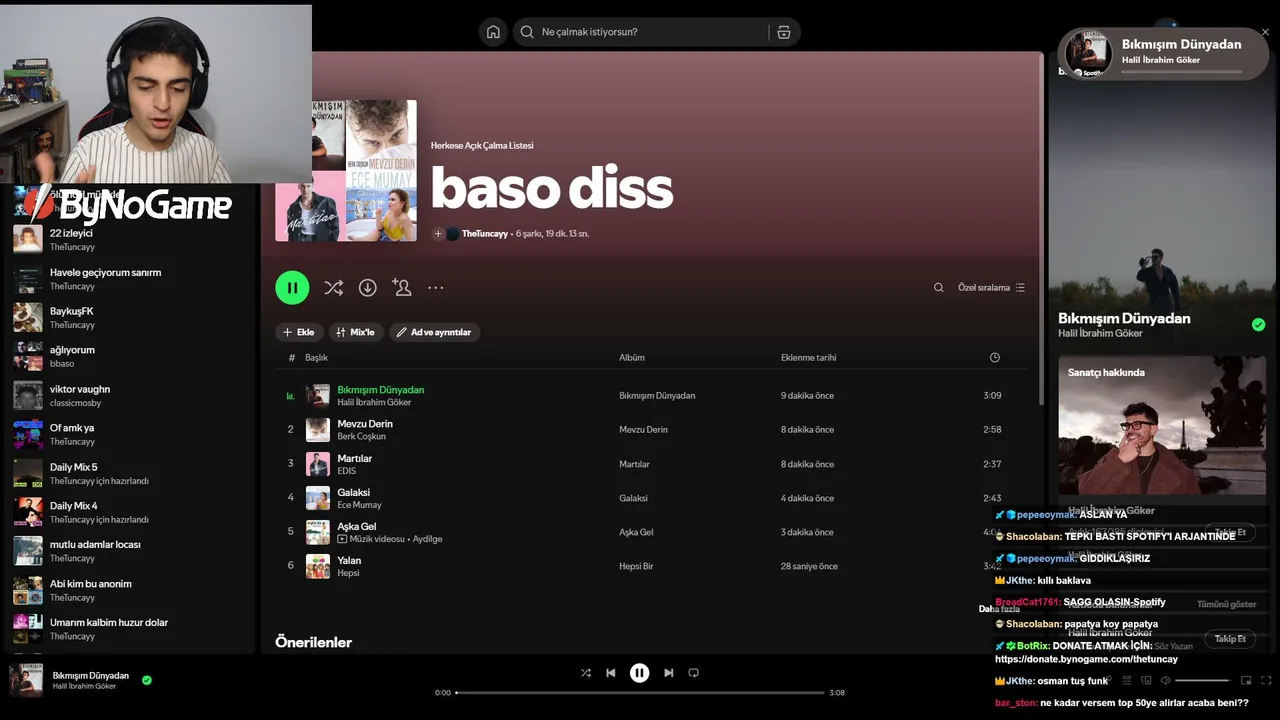The image size is (1280, 720).
Task: Open the three-dots menu for baso diss
Action: (x=436, y=288)
